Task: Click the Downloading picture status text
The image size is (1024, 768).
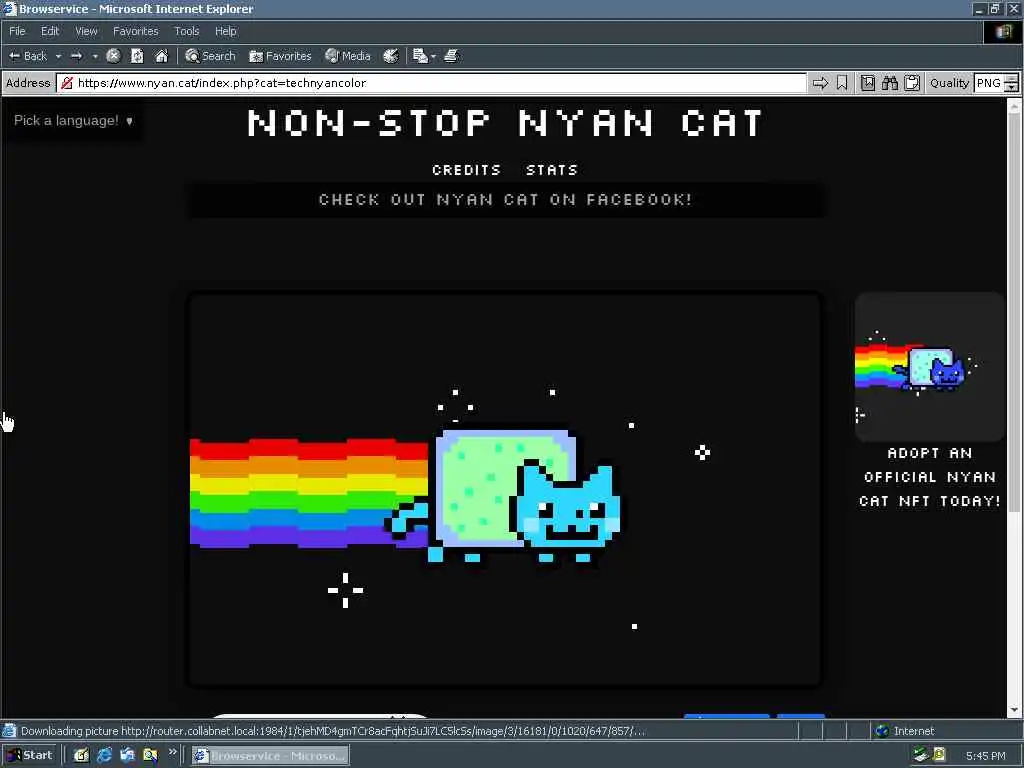Action: pos(333,731)
